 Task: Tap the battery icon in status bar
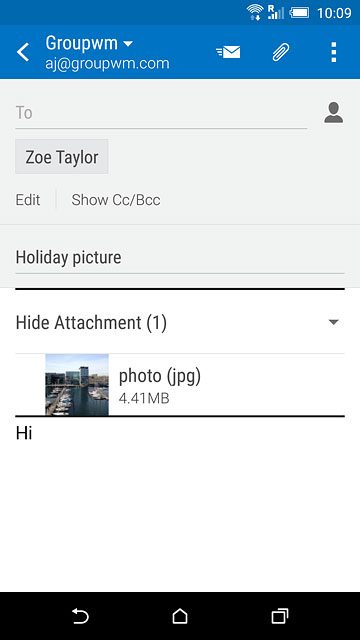[300, 13]
